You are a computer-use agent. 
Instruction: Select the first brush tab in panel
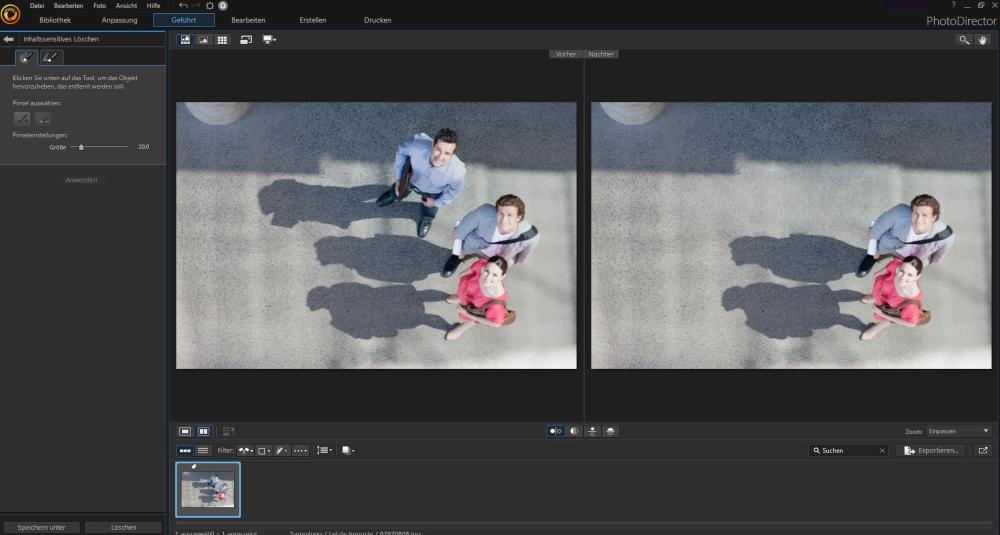coord(26,57)
